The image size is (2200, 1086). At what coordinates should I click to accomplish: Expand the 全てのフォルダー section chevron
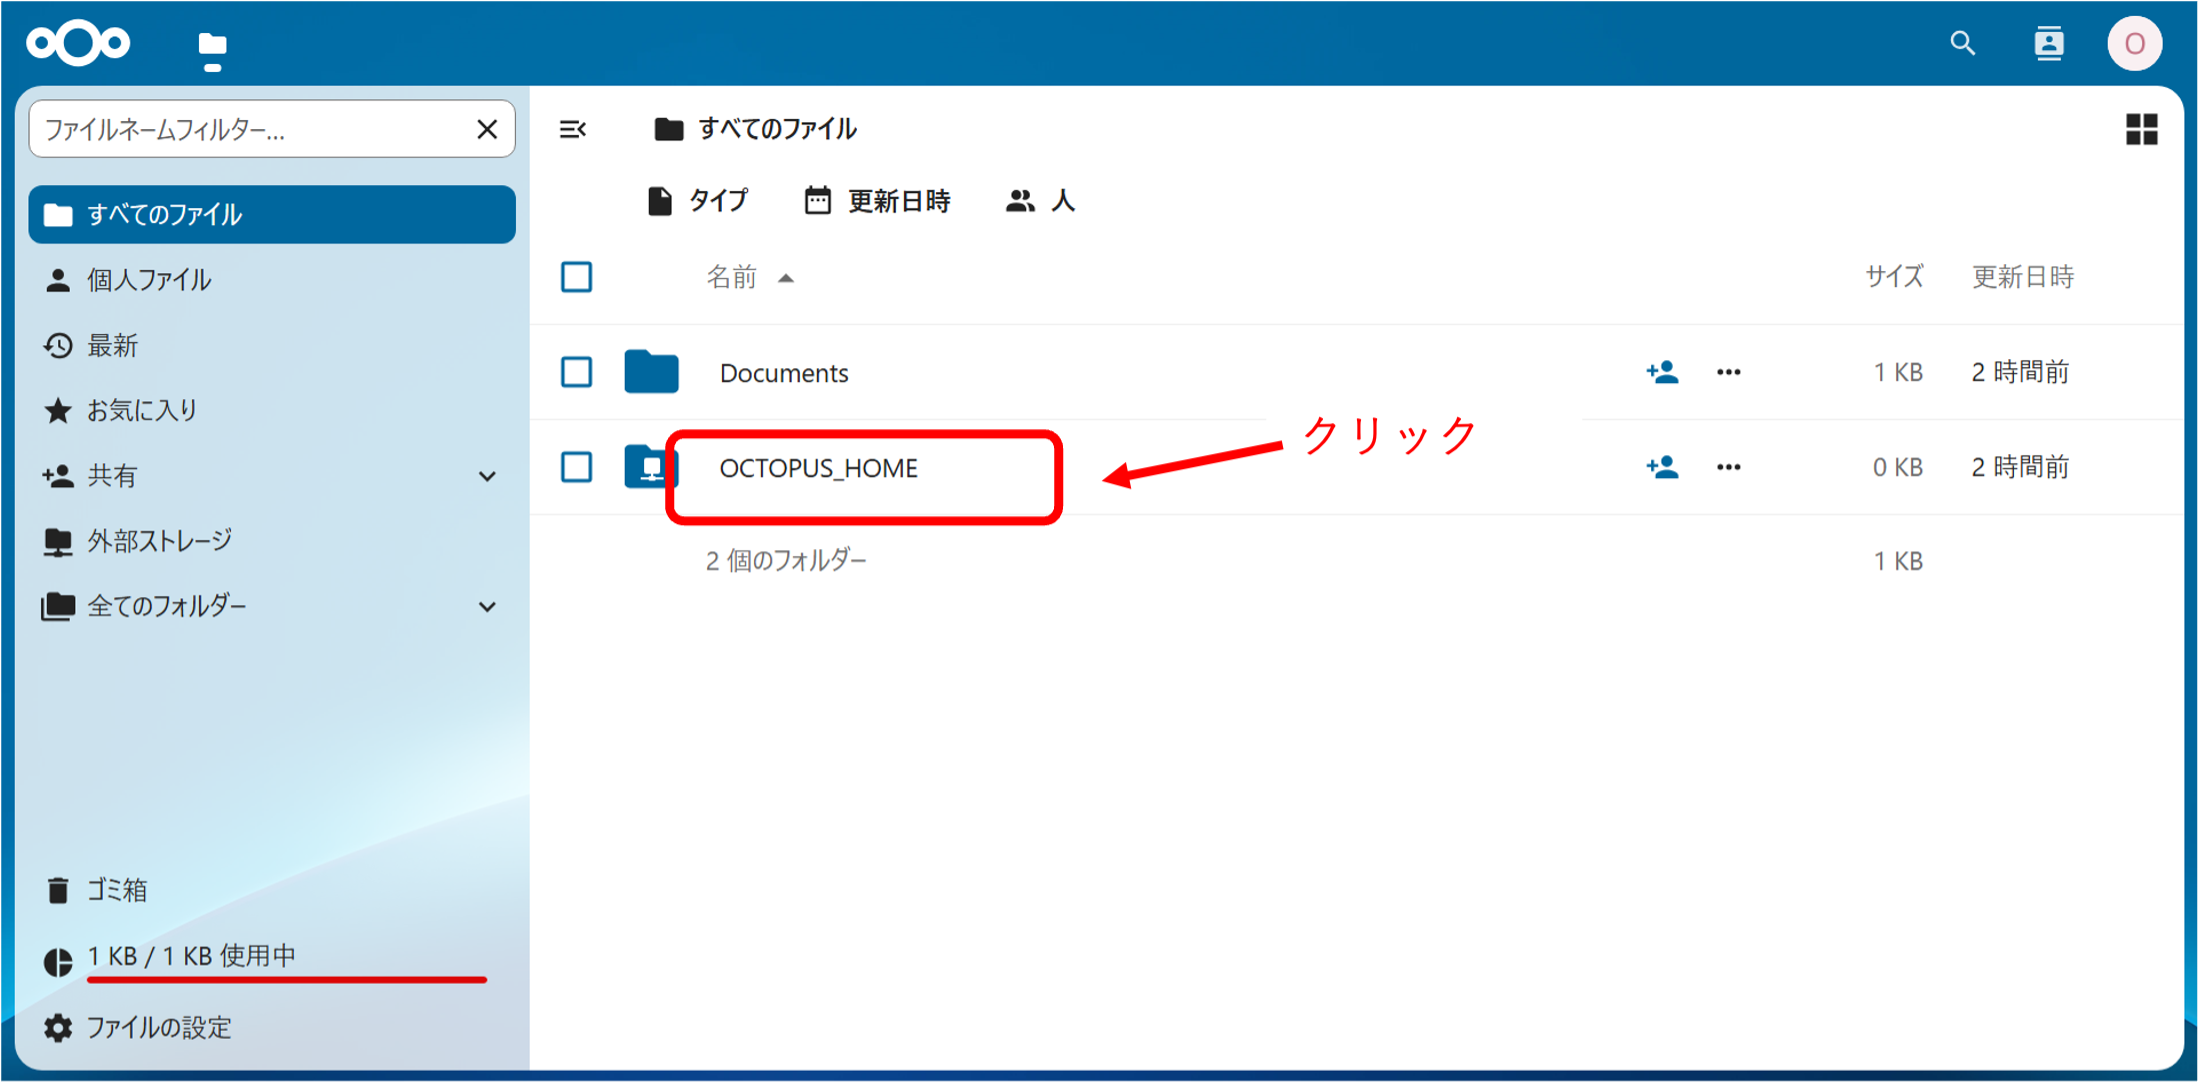(x=487, y=607)
